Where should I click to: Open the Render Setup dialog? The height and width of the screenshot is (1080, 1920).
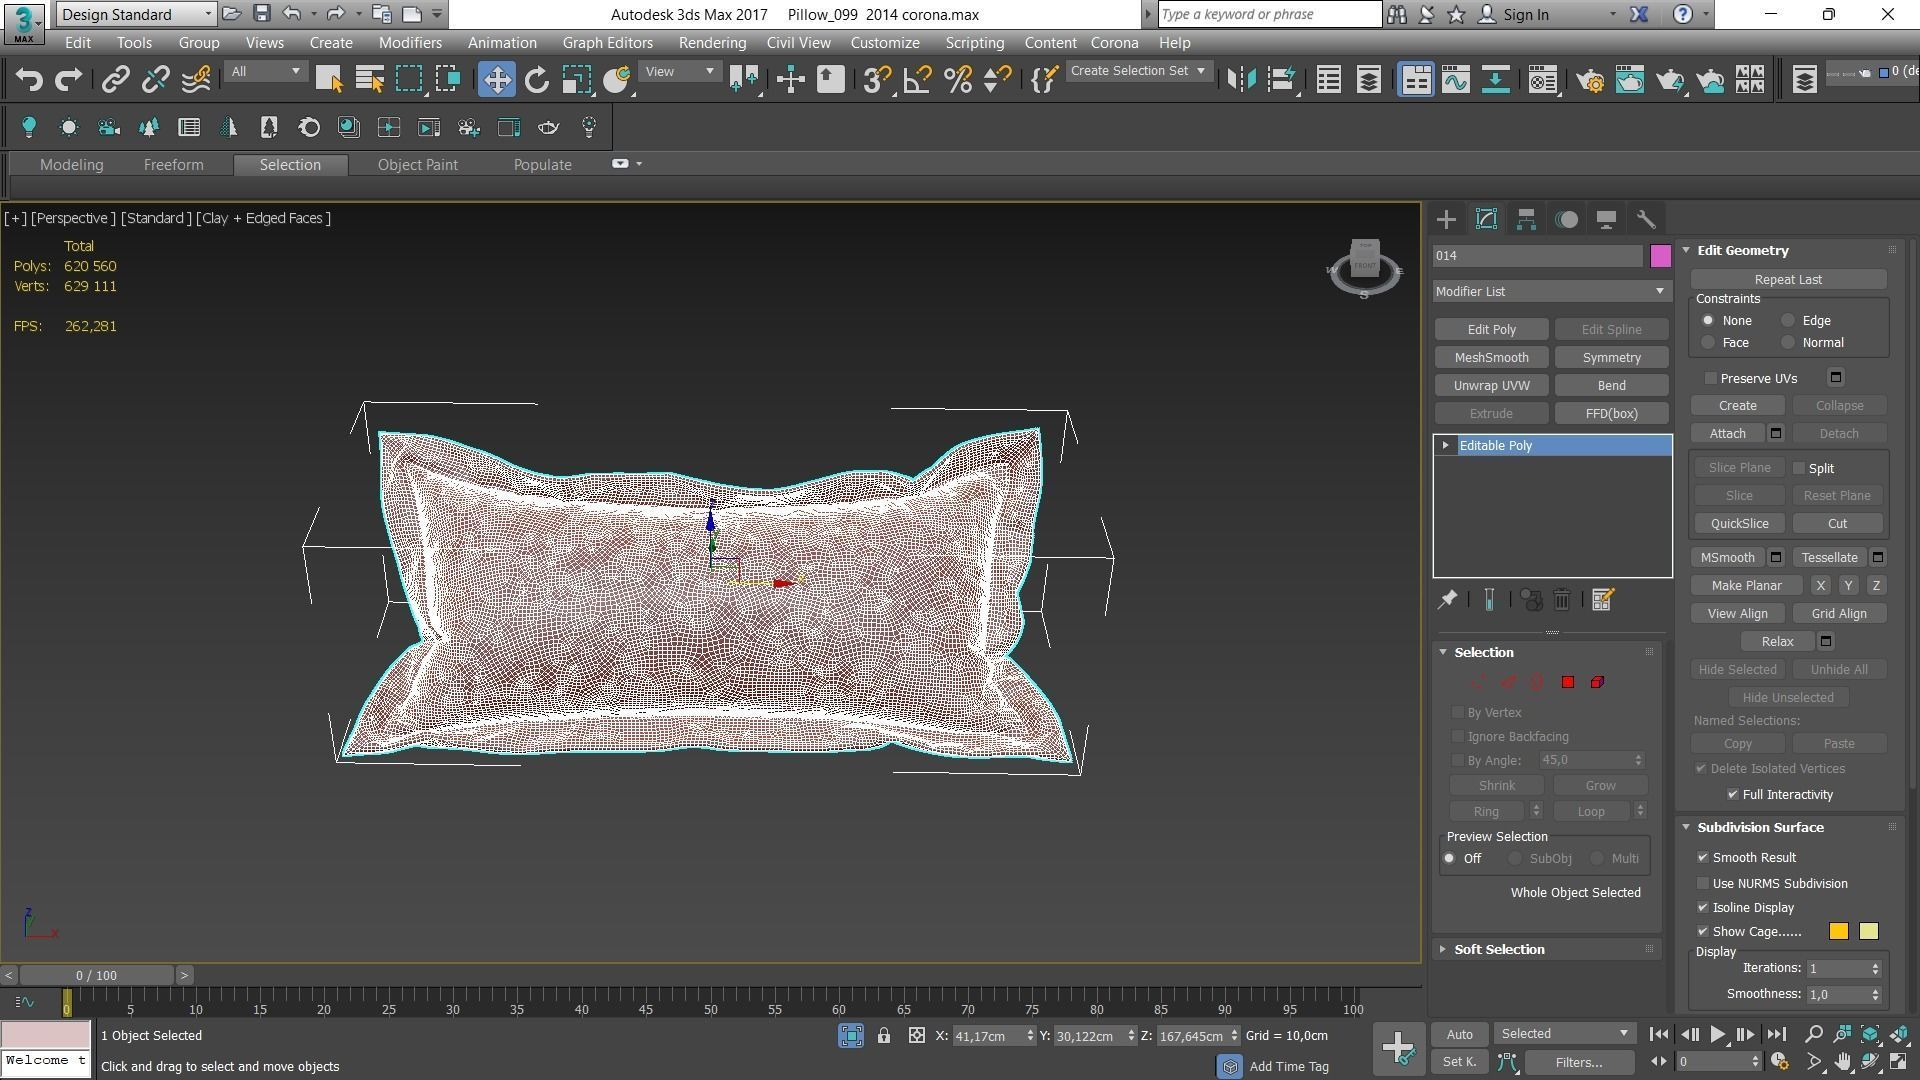pyautogui.click(x=1590, y=79)
